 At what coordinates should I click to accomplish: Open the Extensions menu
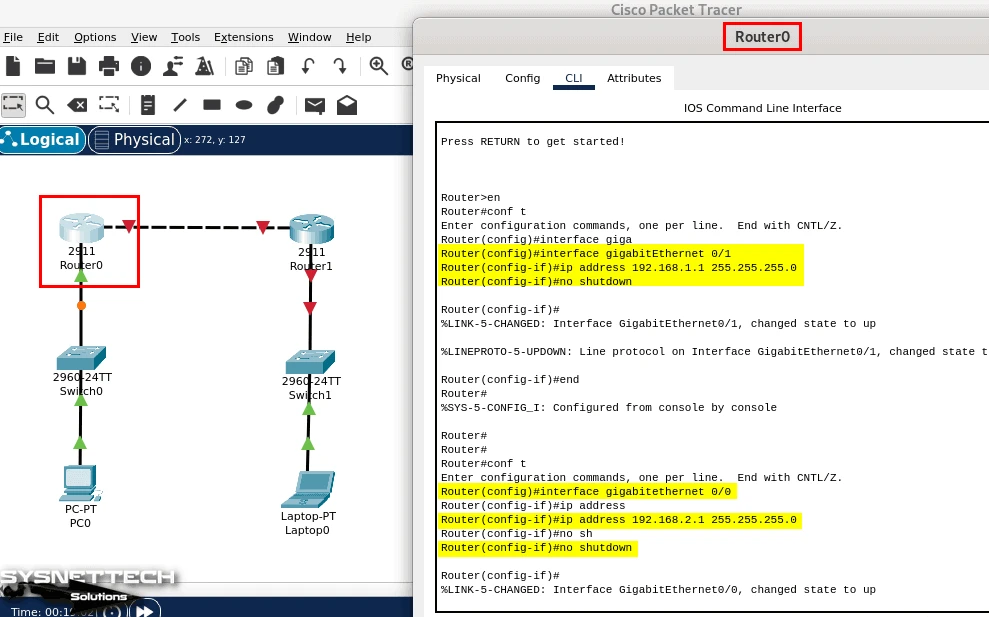click(x=243, y=37)
